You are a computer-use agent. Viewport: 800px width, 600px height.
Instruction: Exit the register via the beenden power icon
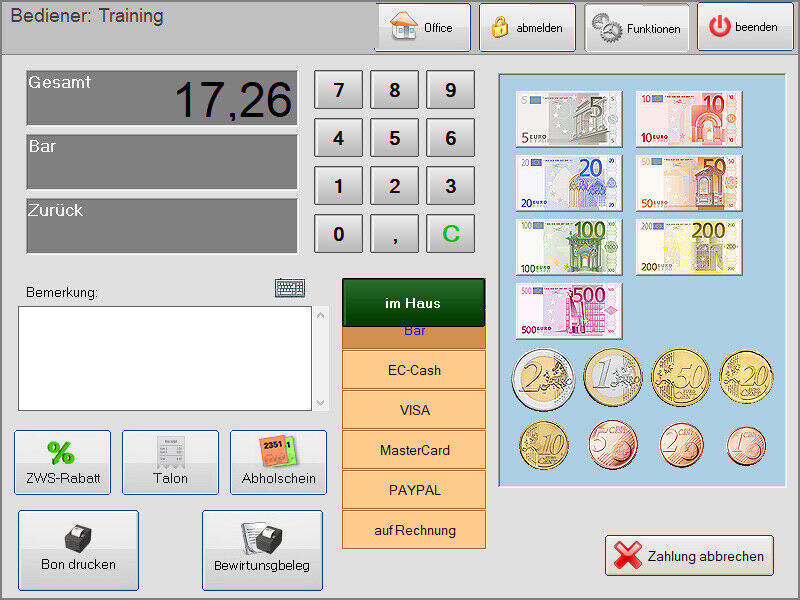click(x=745, y=27)
